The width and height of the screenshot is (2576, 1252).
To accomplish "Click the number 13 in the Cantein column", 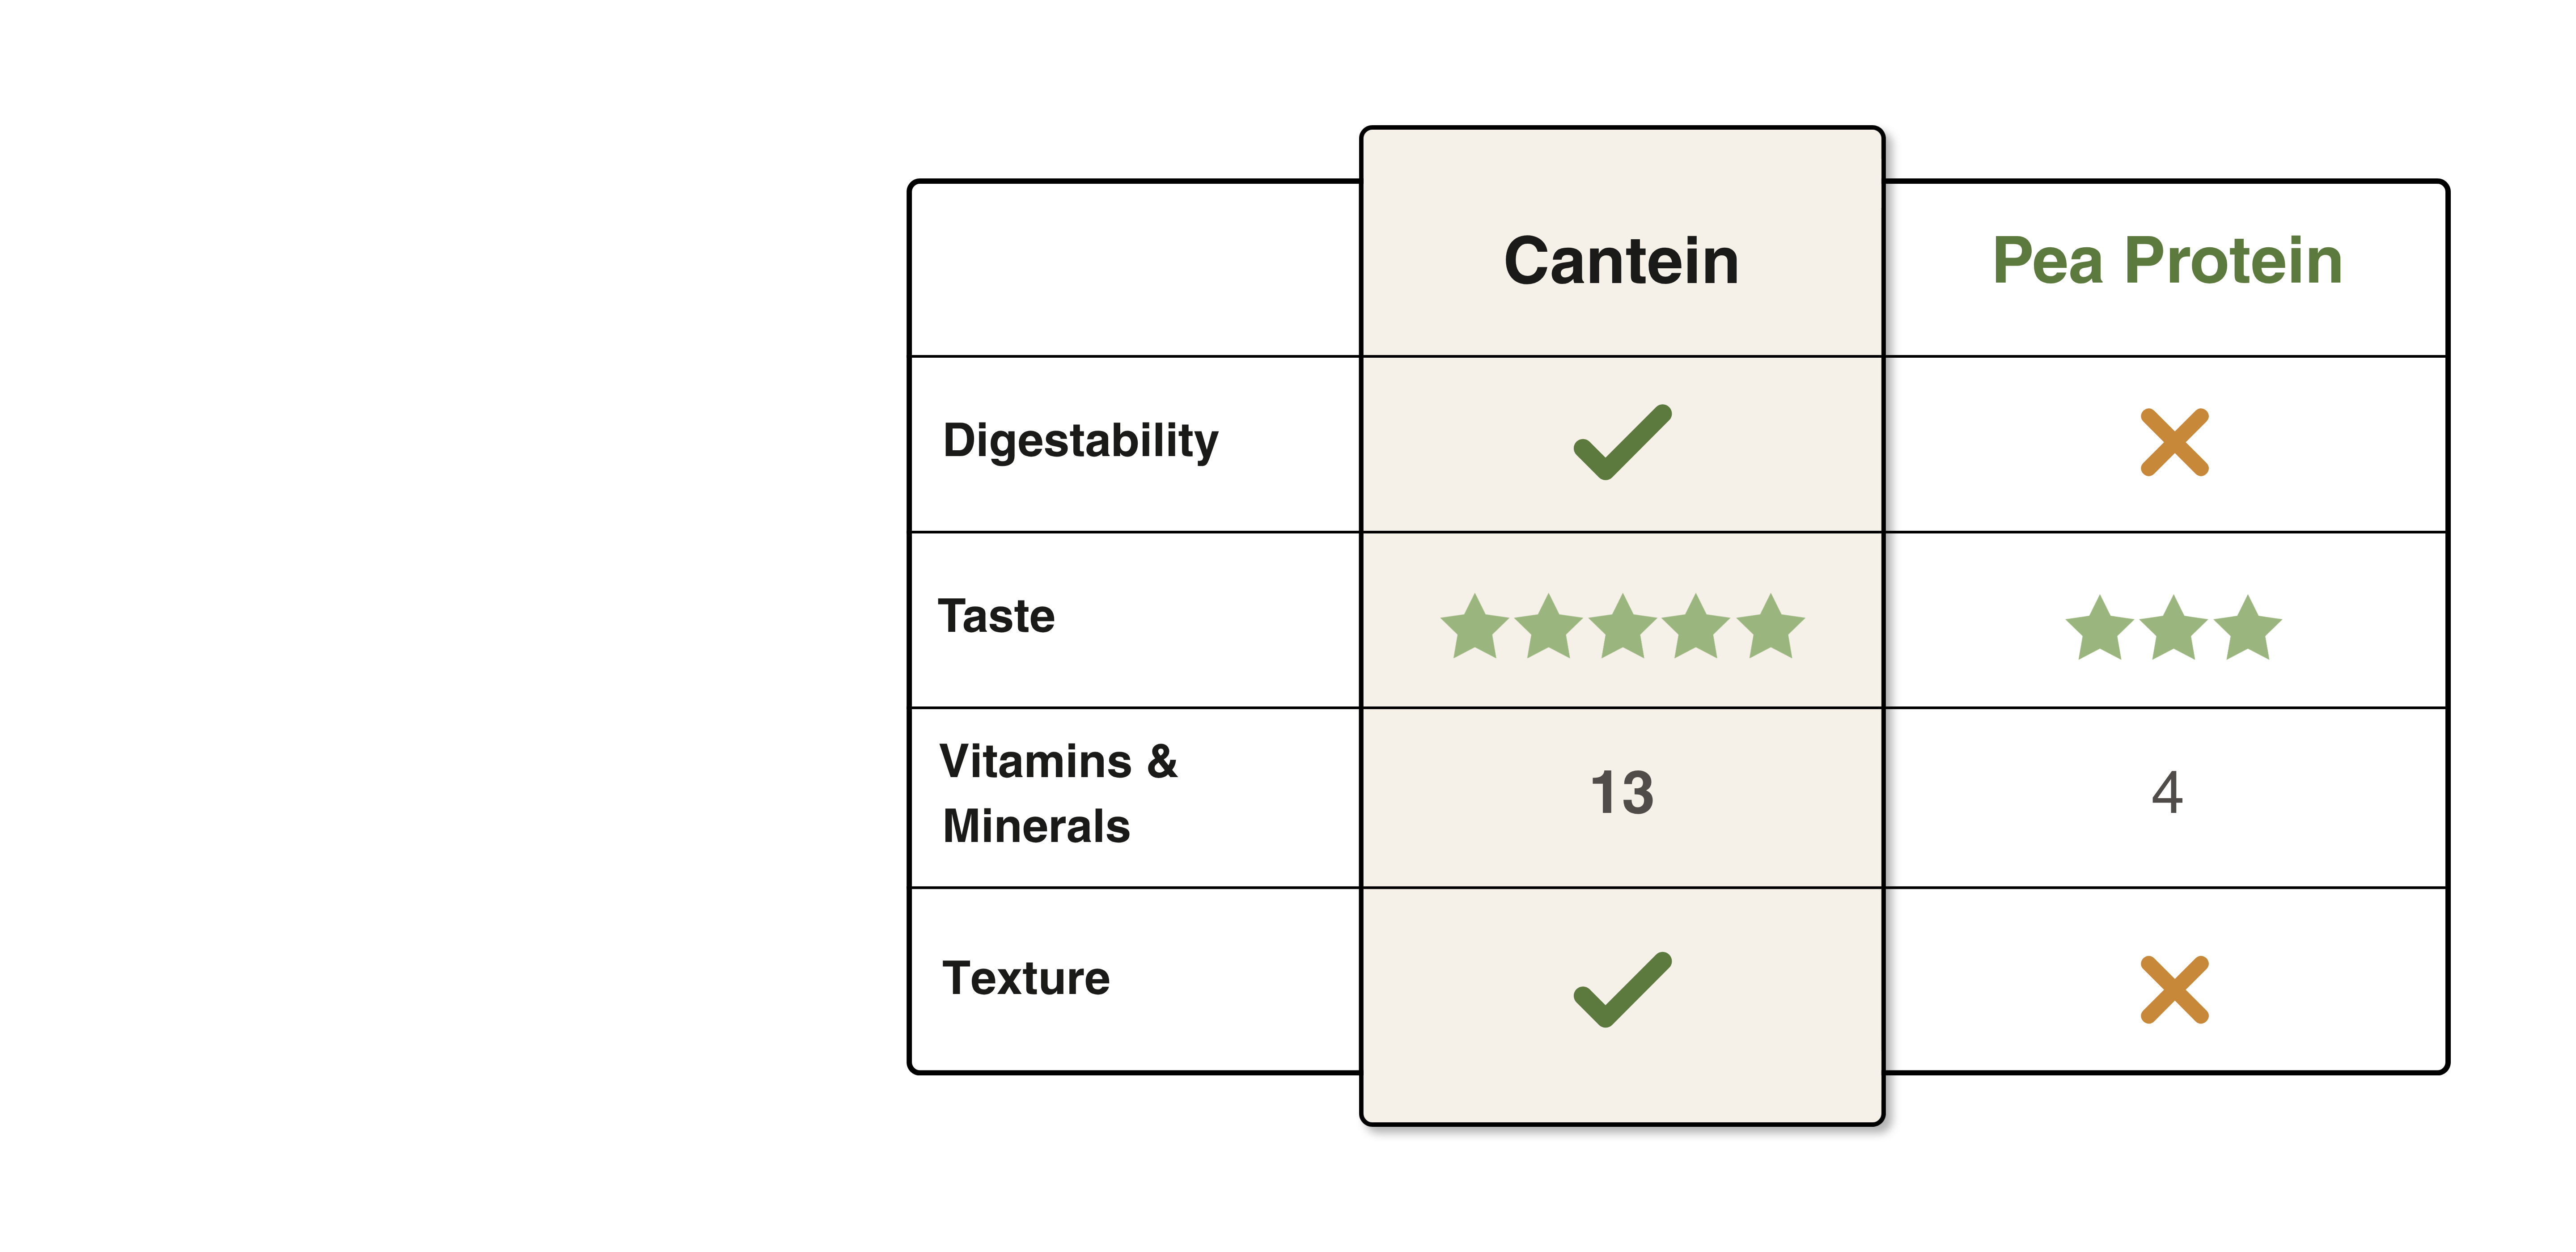I will coord(1621,793).
